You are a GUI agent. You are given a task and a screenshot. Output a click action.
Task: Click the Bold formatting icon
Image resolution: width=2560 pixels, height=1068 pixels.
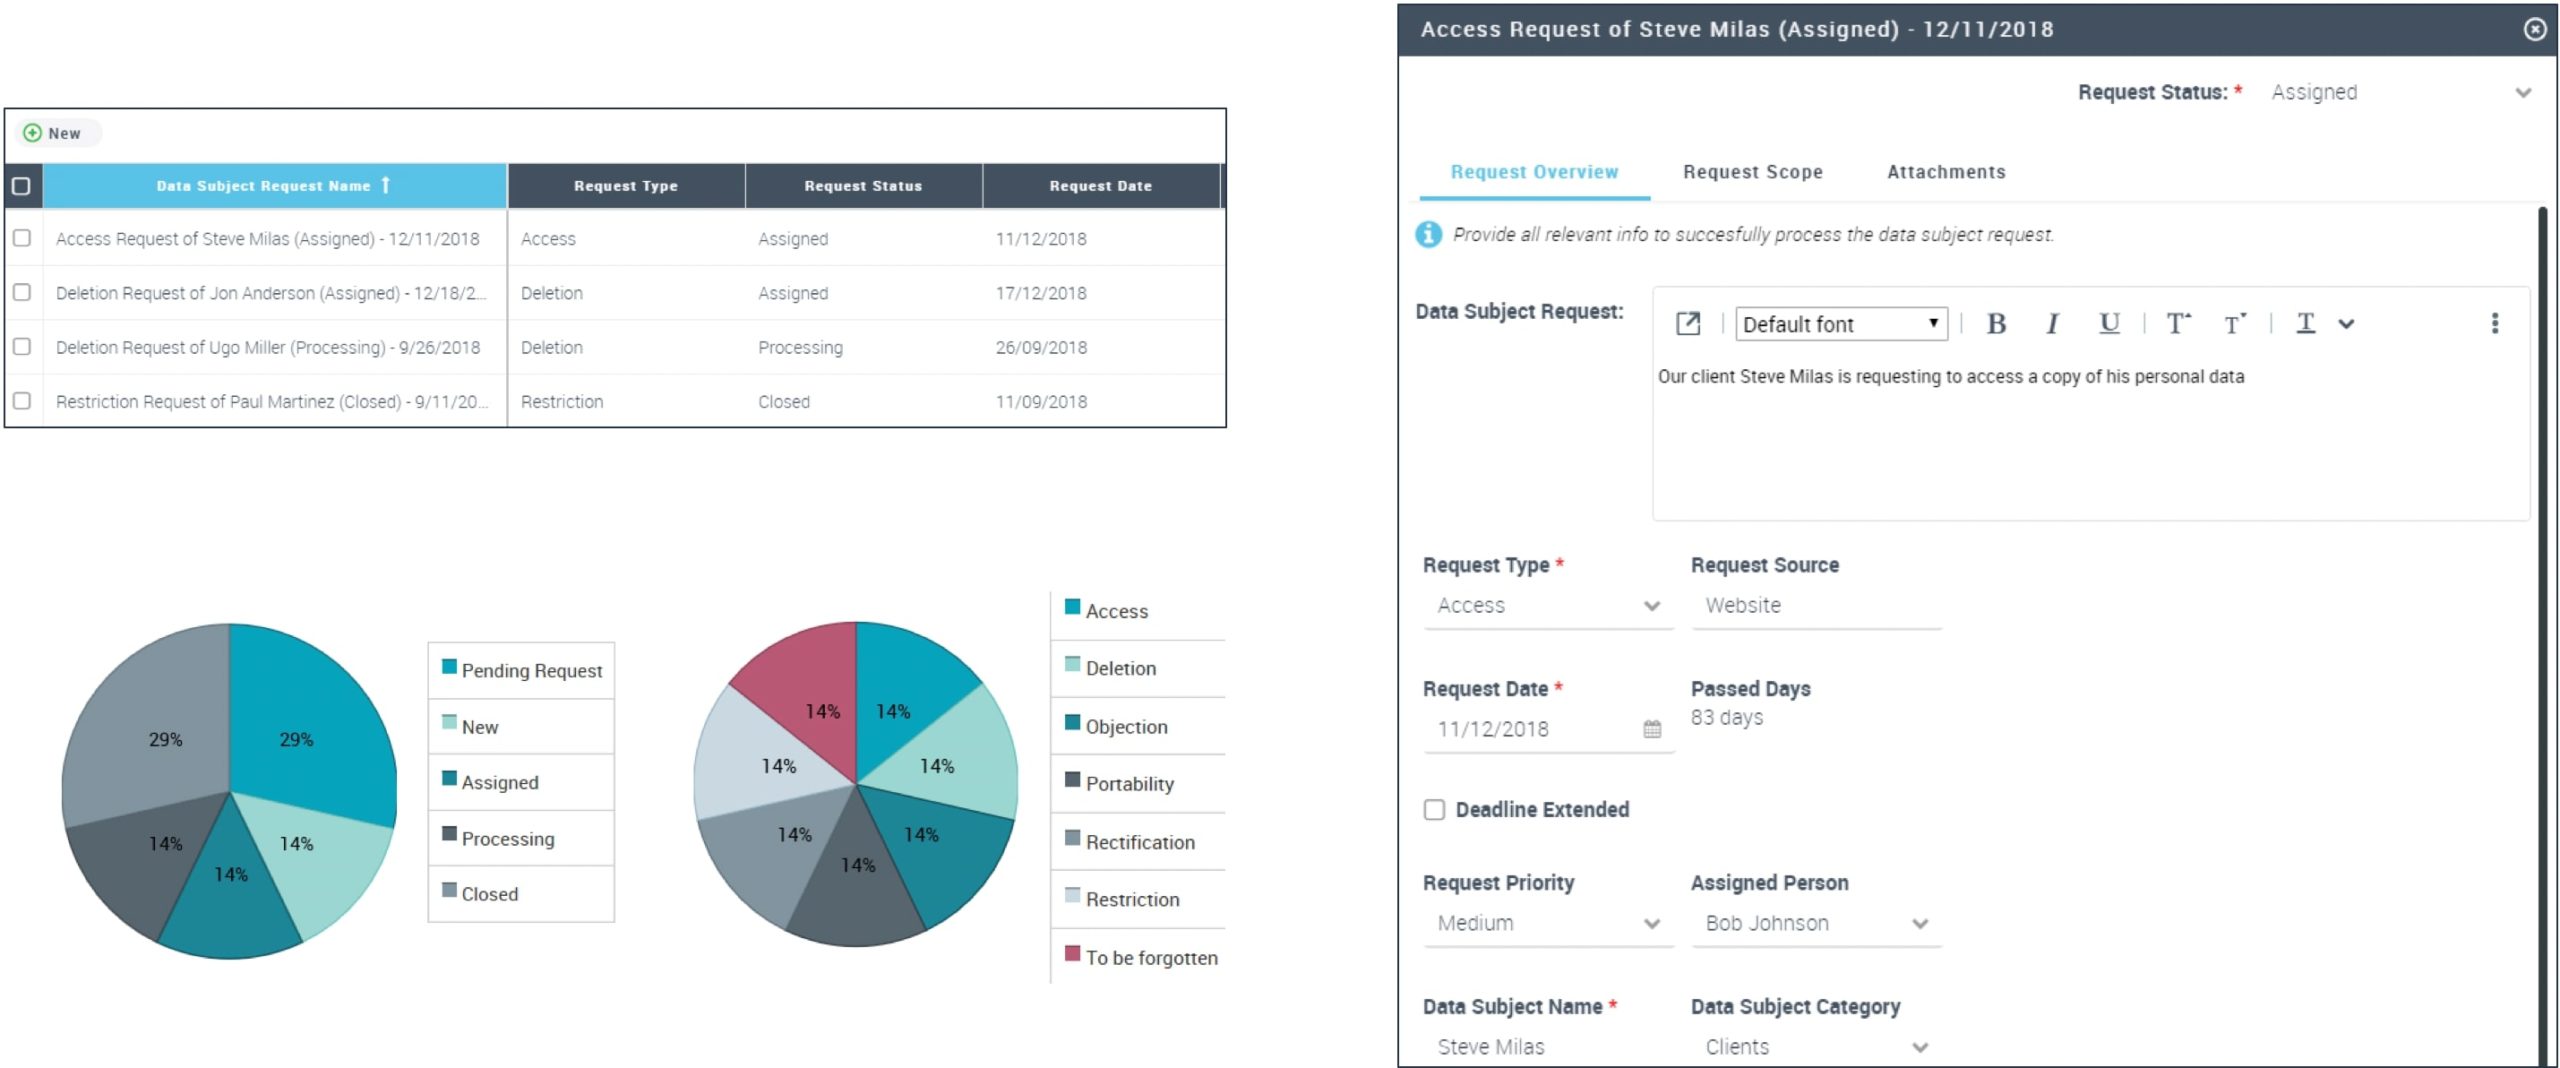click(1995, 324)
